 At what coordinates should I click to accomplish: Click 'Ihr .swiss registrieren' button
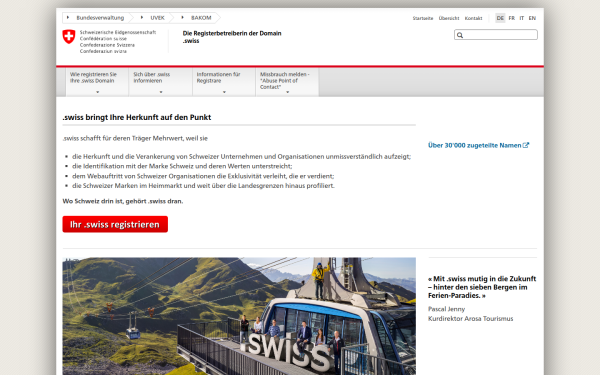coord(115,224)
